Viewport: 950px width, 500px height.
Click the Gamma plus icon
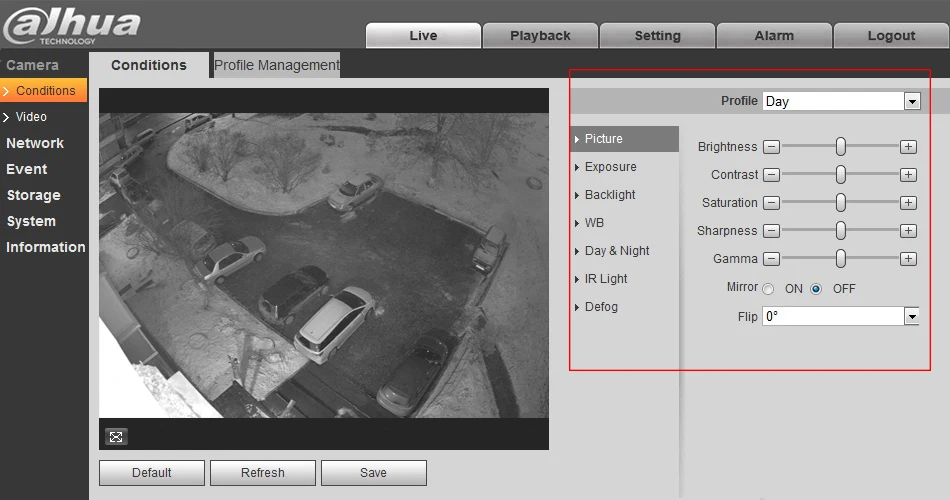(908, 259)
